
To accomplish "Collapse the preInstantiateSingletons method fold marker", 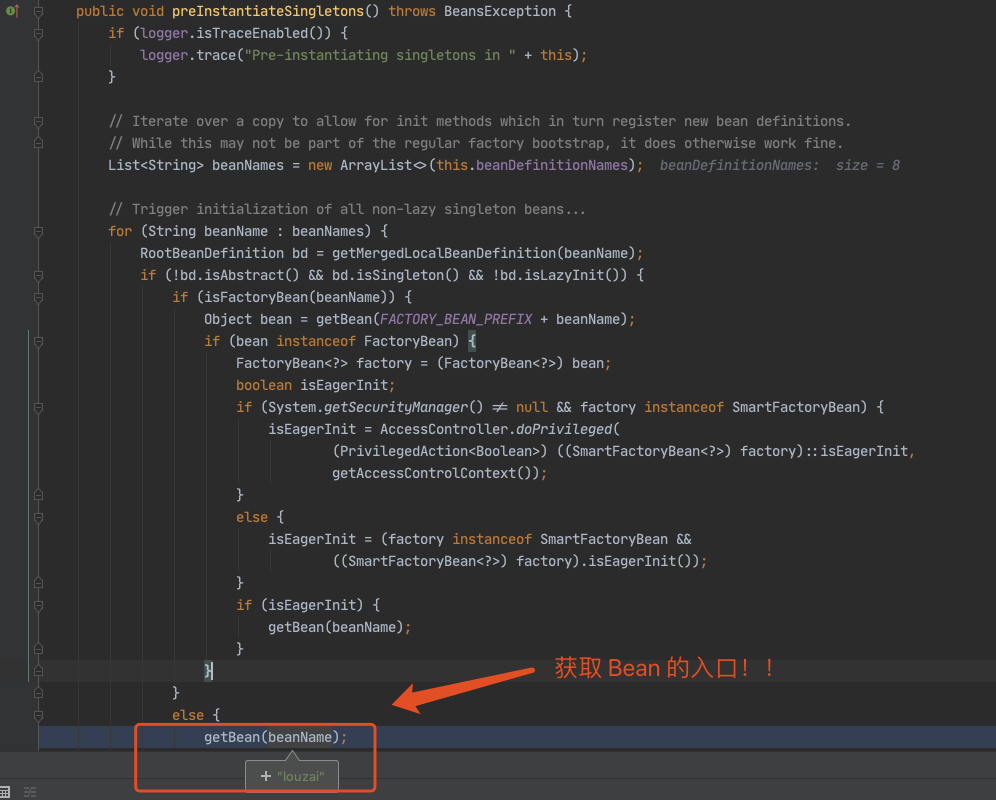I will tap(38, 11).
